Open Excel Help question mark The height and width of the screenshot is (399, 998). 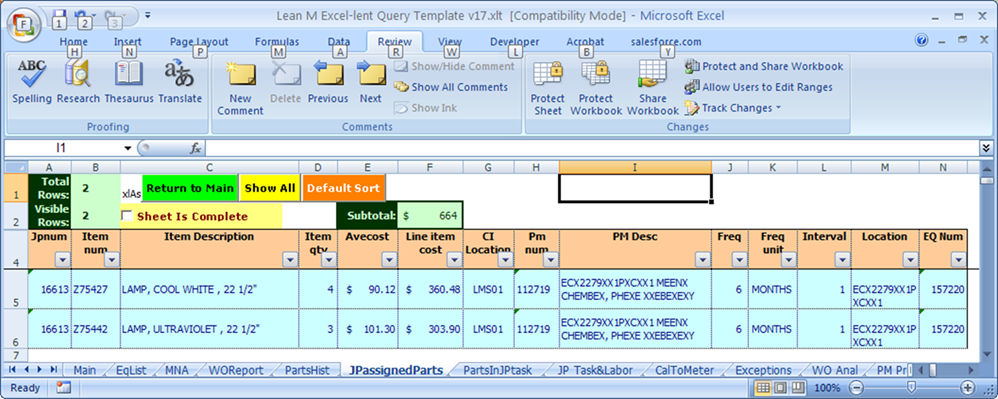click(x=921, y=41)
